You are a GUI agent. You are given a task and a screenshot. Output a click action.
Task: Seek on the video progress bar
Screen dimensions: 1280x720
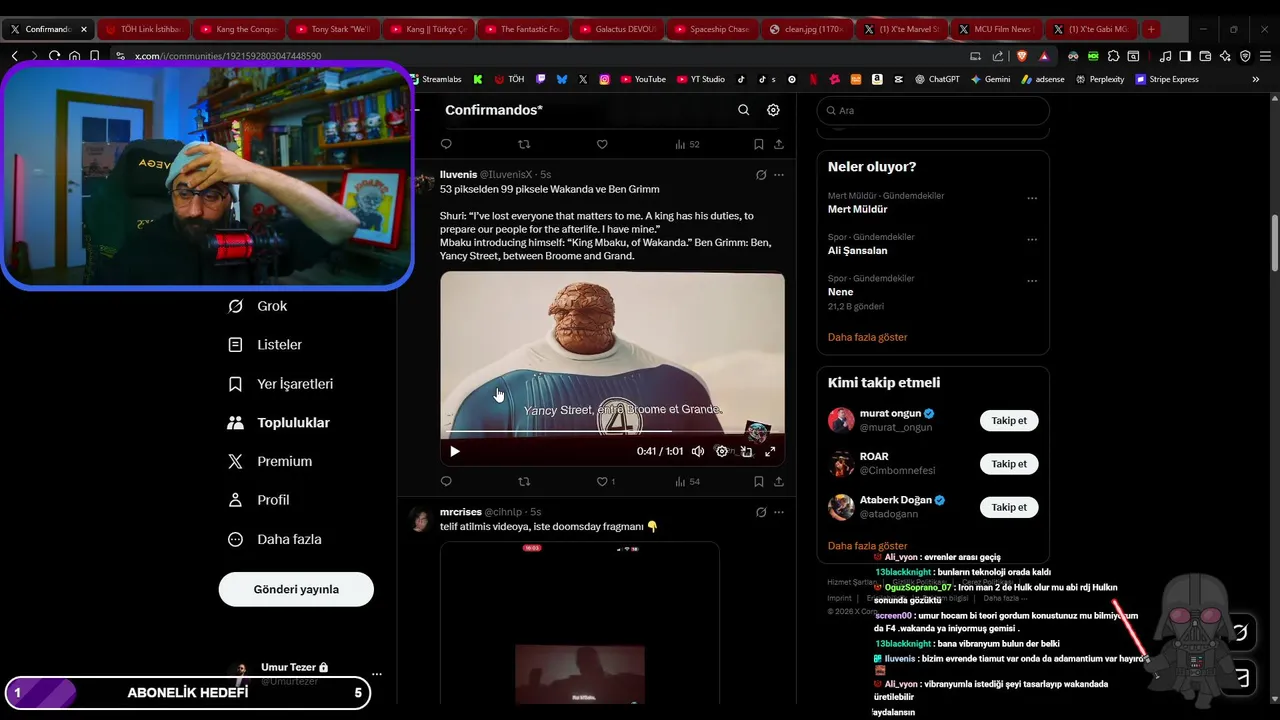[x=612, y=433]
